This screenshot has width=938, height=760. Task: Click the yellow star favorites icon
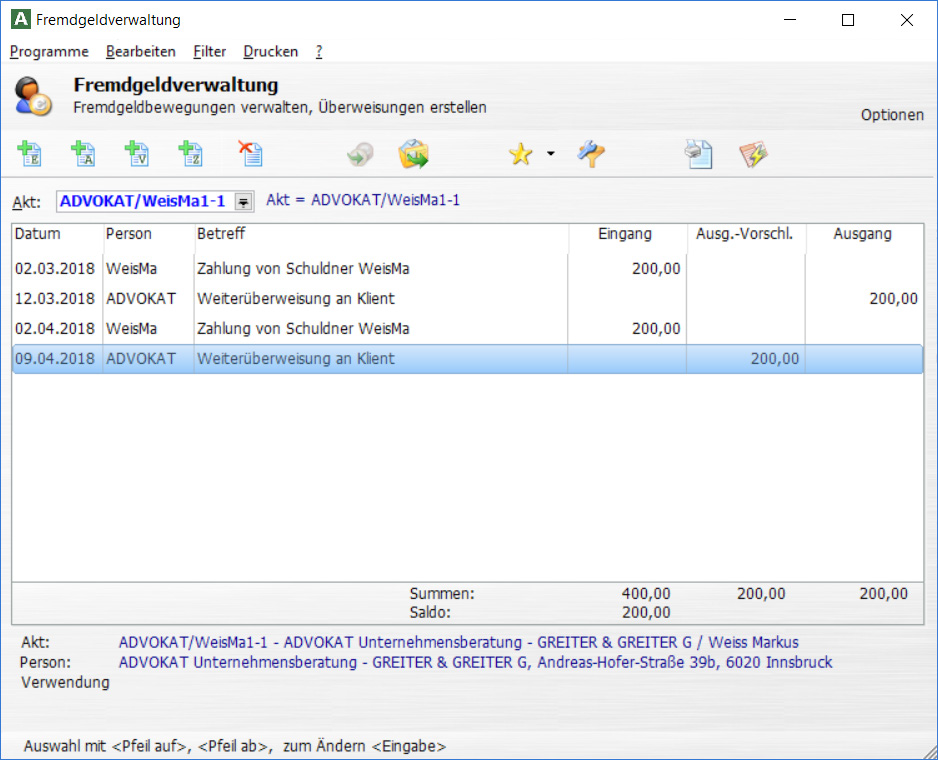coord(521,154)
